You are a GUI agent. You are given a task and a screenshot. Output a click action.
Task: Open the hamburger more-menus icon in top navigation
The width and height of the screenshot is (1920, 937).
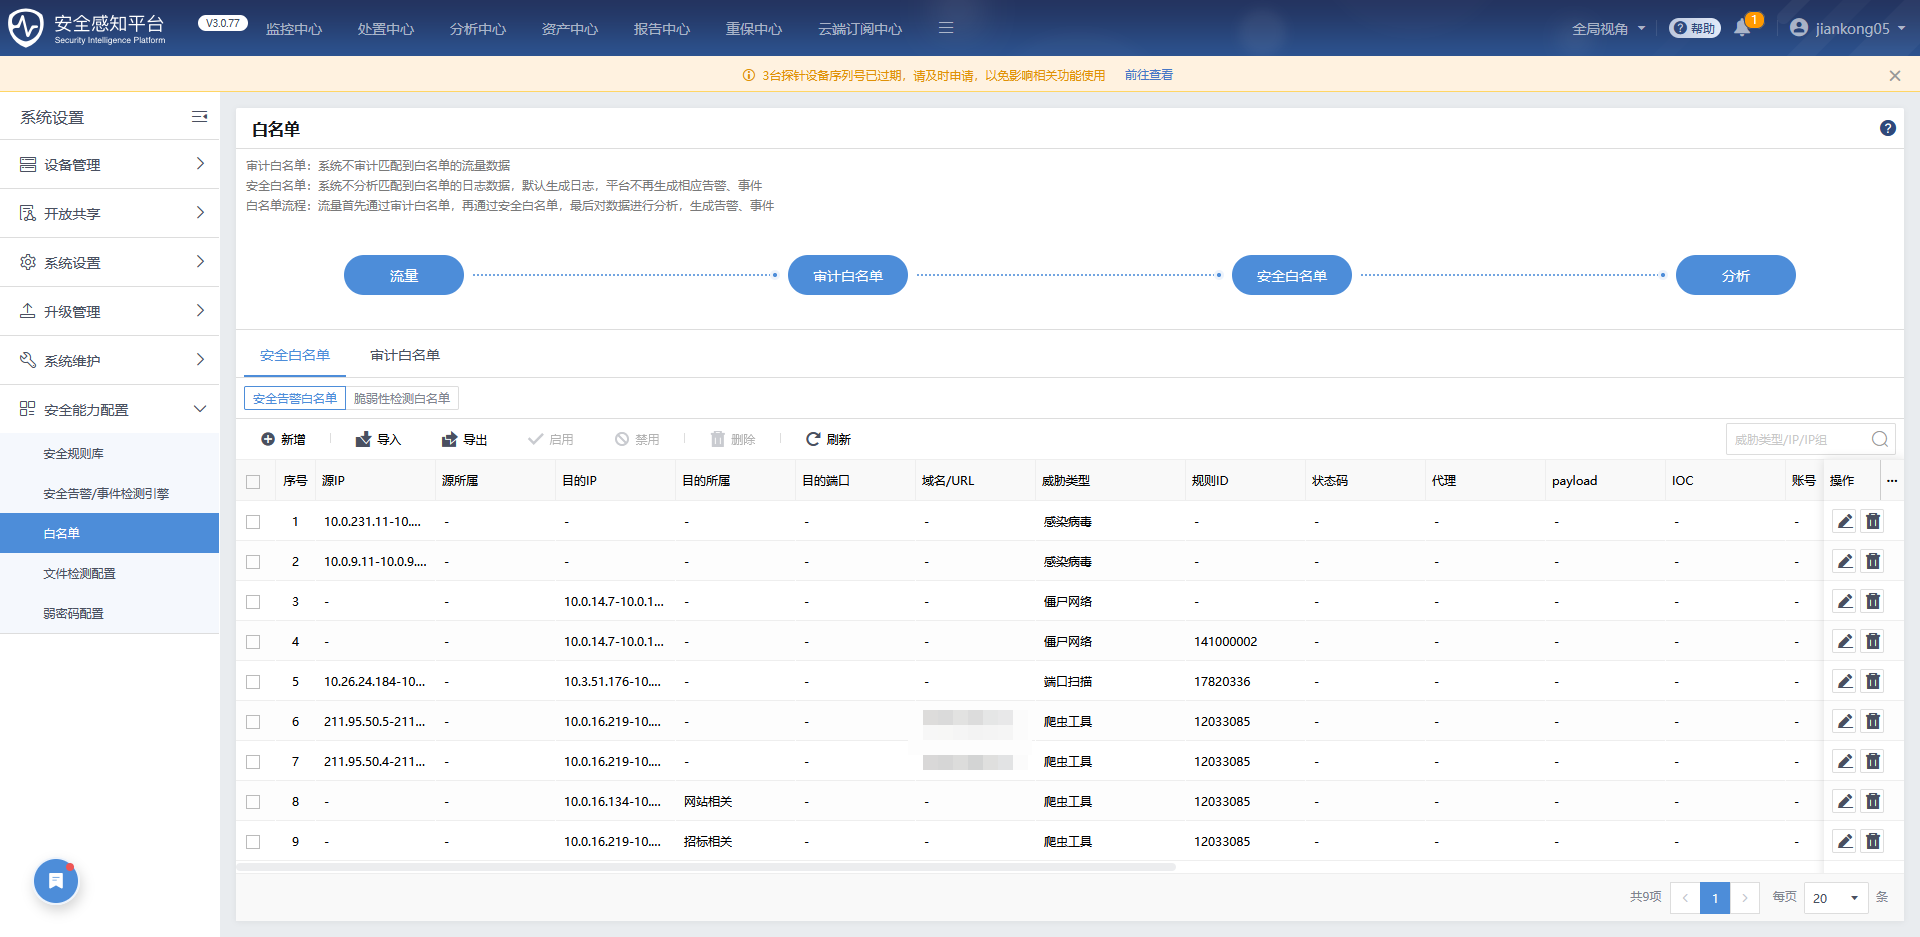point(946,28)
